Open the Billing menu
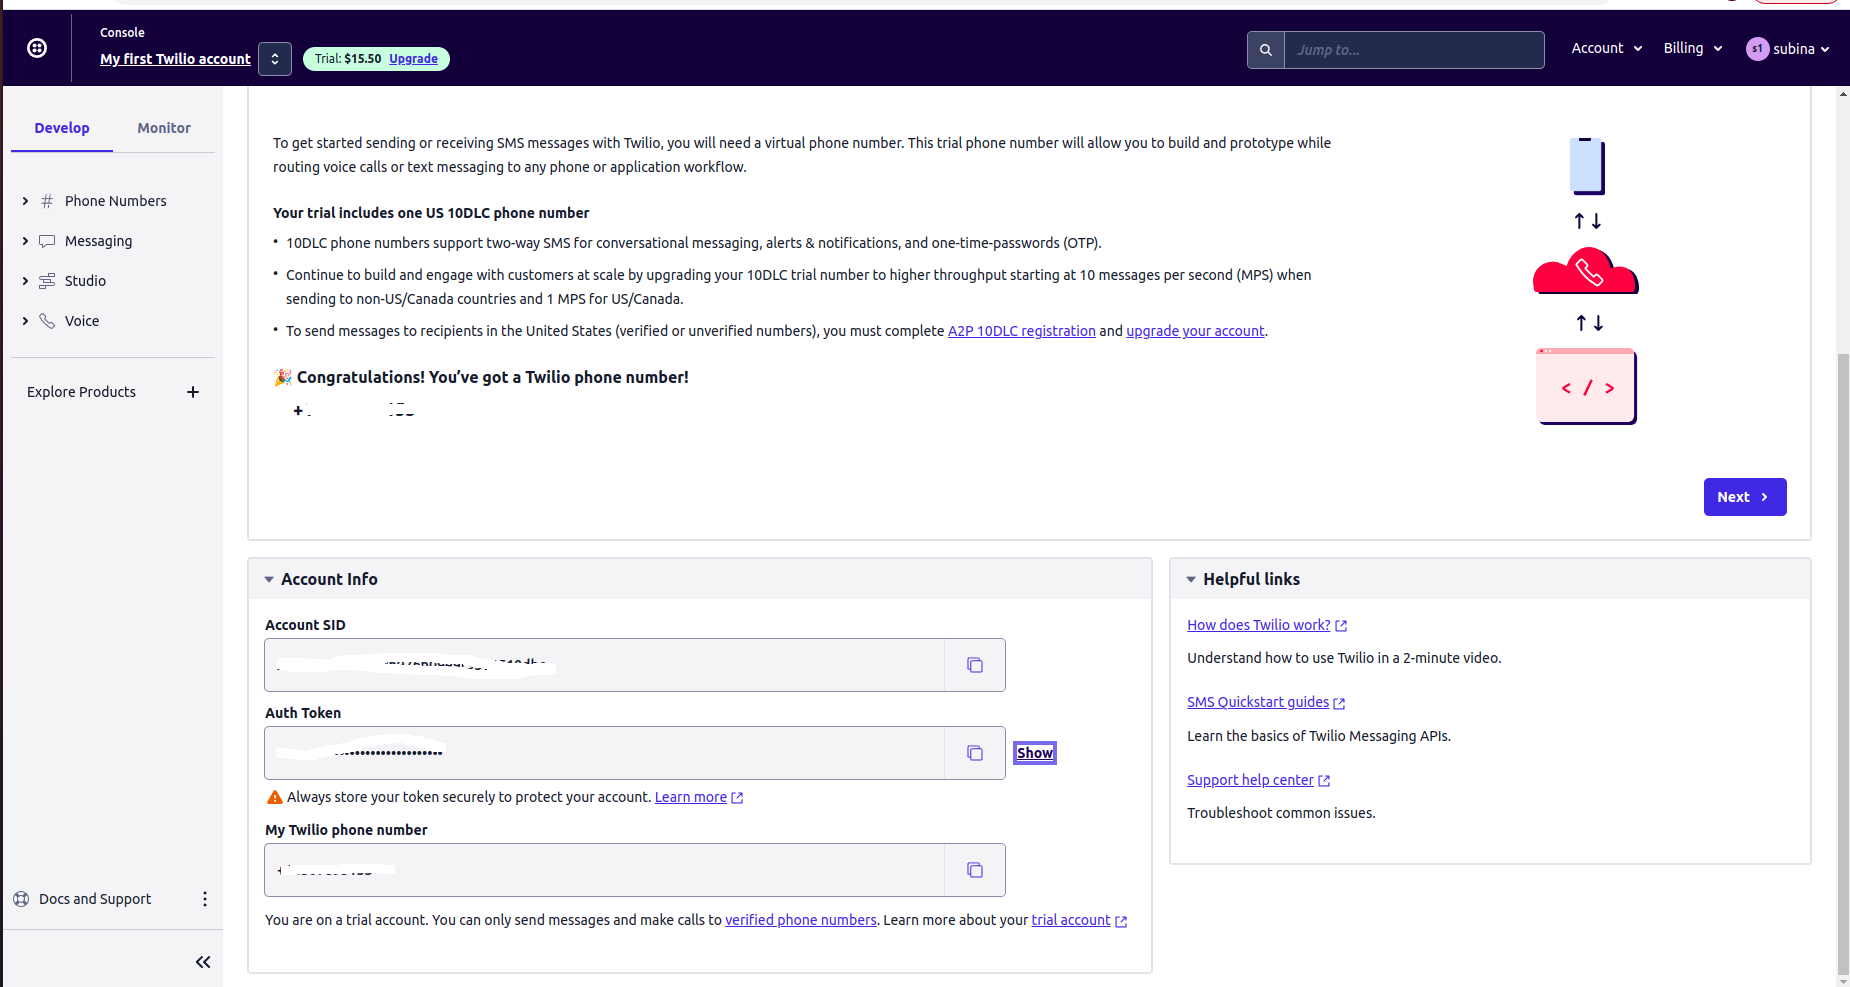 1692,48
